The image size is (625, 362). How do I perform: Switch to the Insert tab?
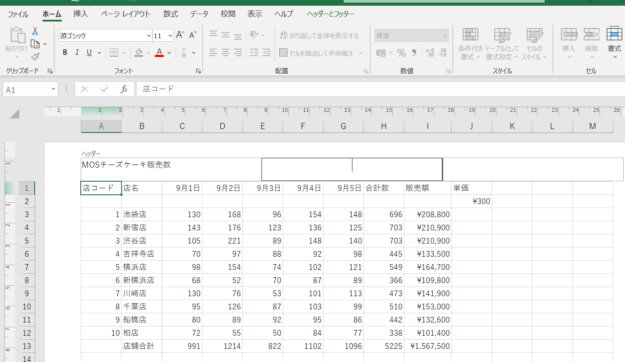[x=81, y=14]
